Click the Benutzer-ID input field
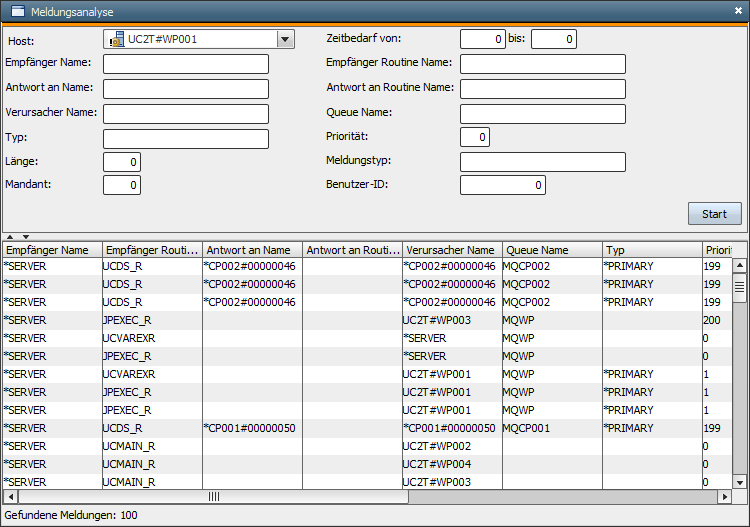Image resolution: width=750 pixels, height=527 pixels. (503, 185)
